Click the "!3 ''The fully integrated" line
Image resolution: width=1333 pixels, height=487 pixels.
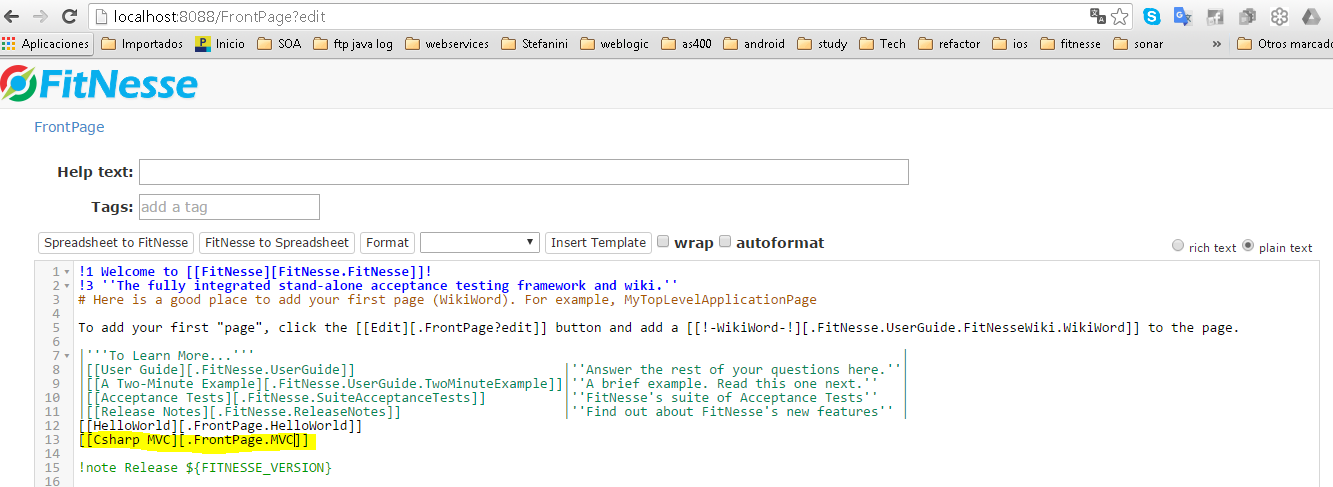378,286
